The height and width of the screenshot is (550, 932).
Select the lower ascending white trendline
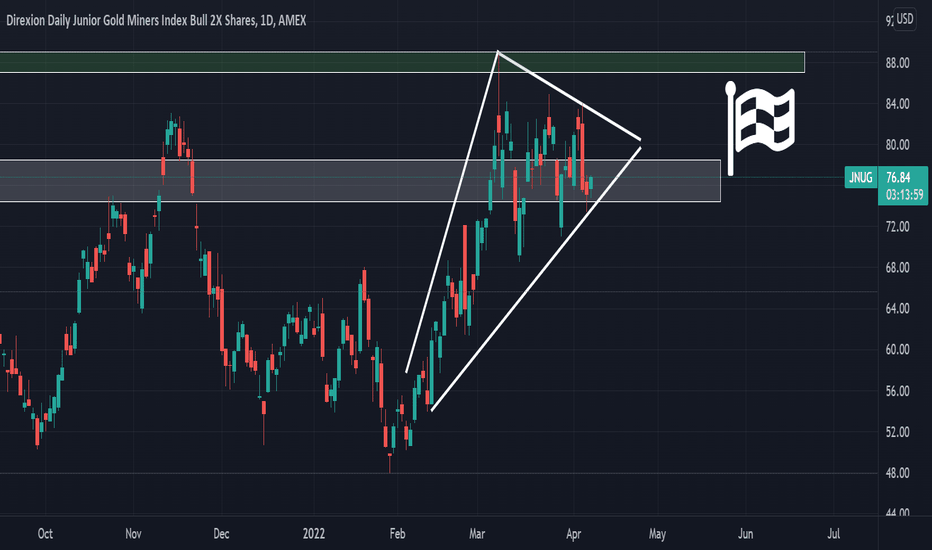point(536,279)
